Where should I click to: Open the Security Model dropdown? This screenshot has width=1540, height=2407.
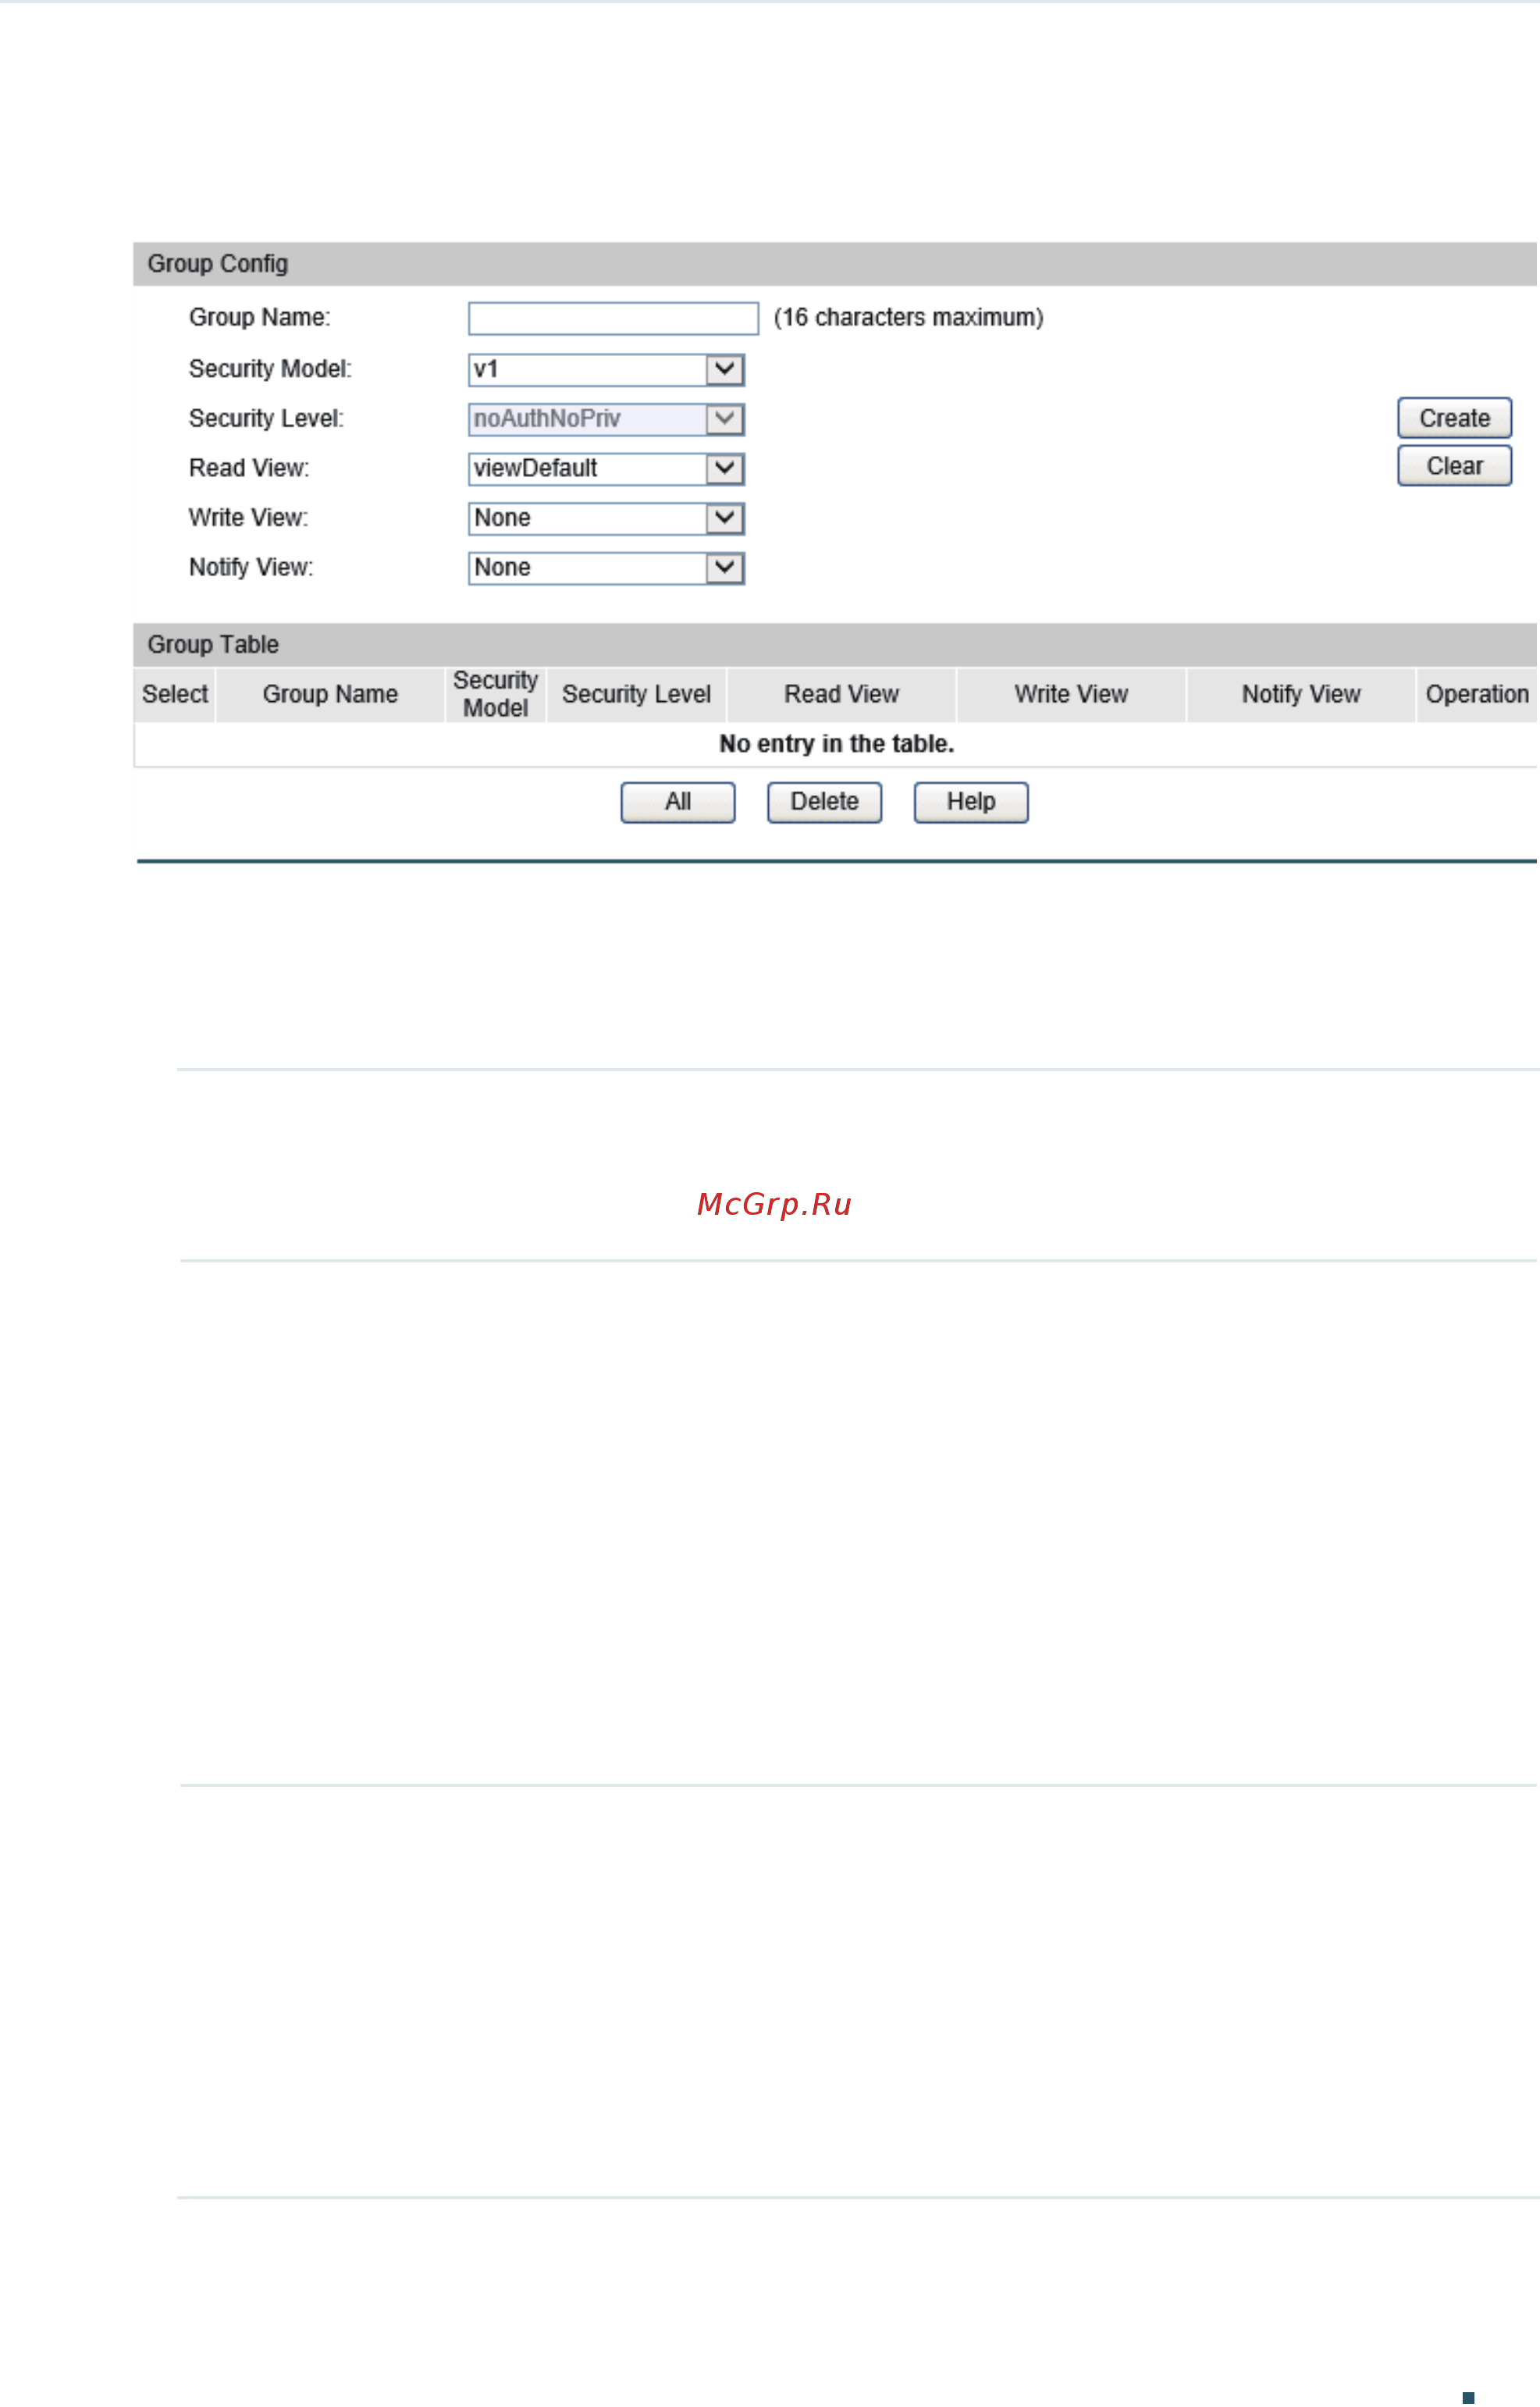tap(606, 369)
